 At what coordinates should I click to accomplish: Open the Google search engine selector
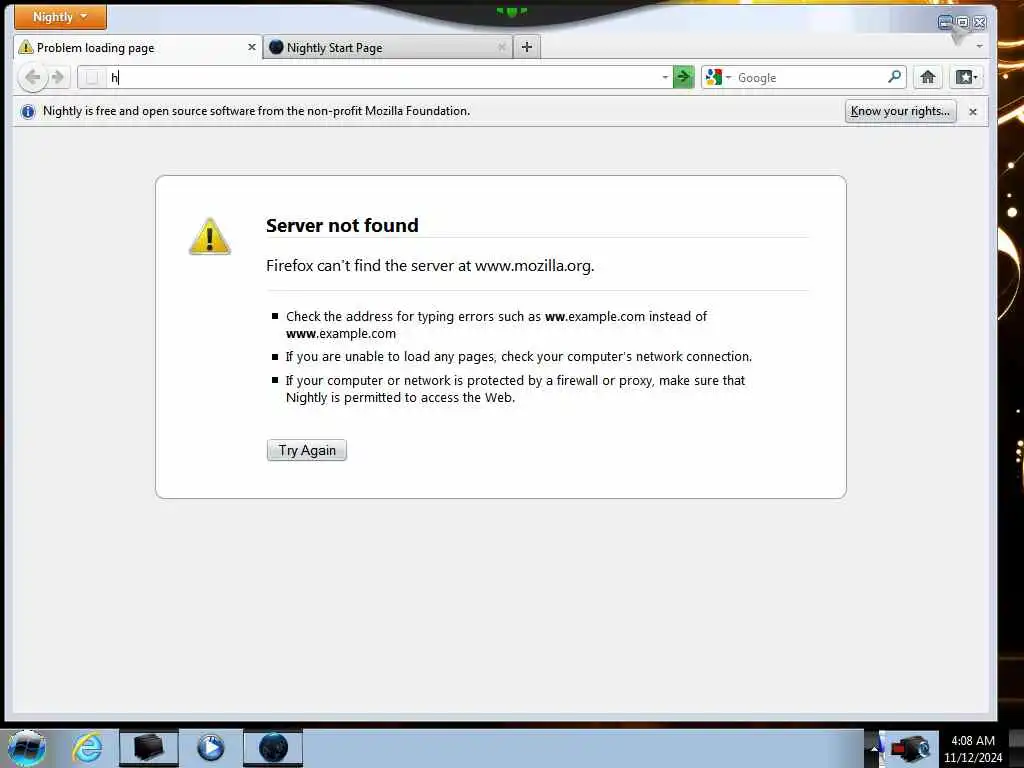pyautogui.click(x=718, y=77)
